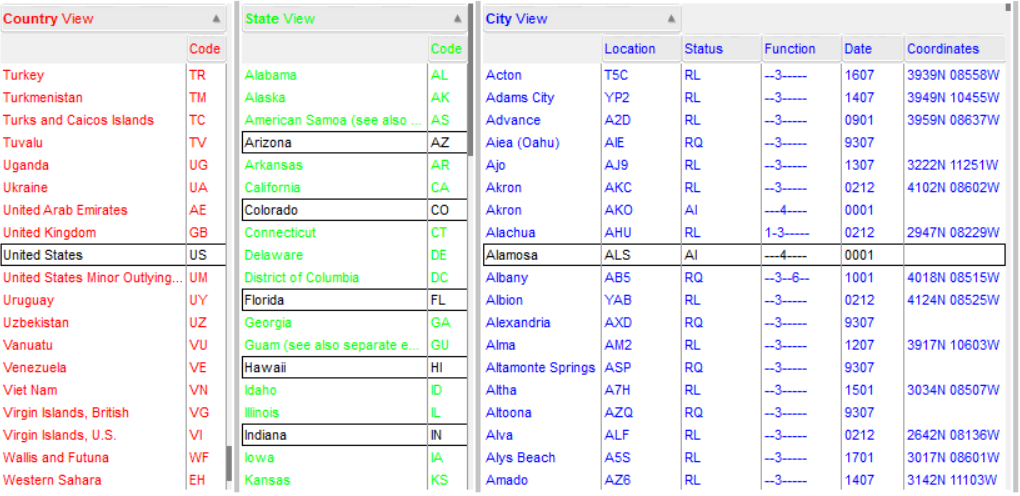This screenshot has height=496, width=1020.
Task: Sort by the Status column header
Action: (x=721, y=49)
